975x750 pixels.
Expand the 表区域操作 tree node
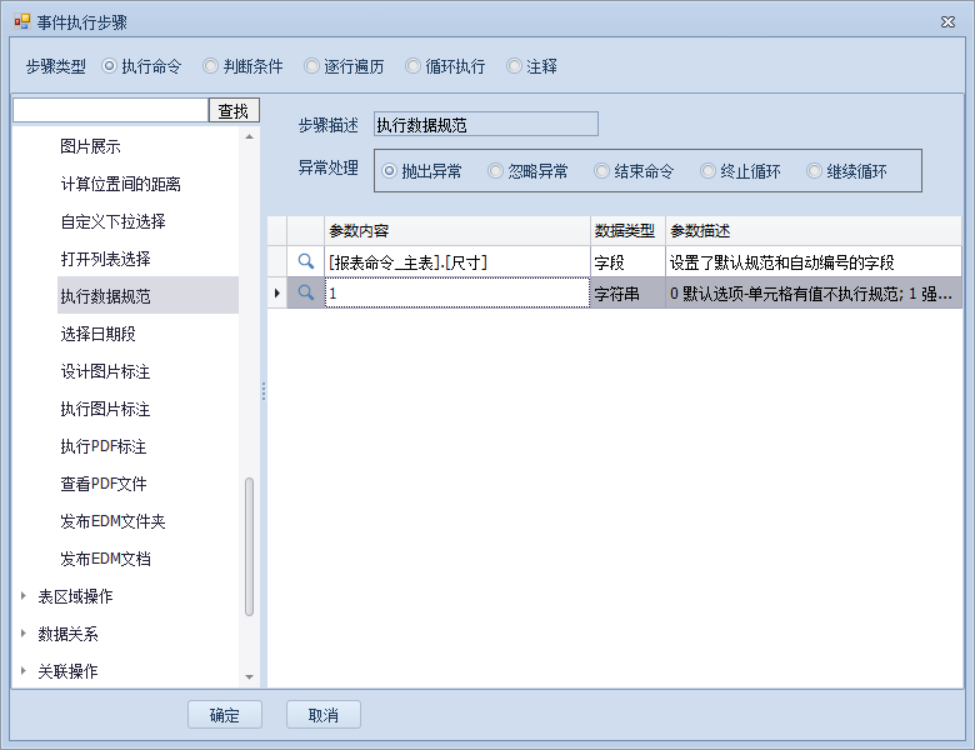coord(24,596)
